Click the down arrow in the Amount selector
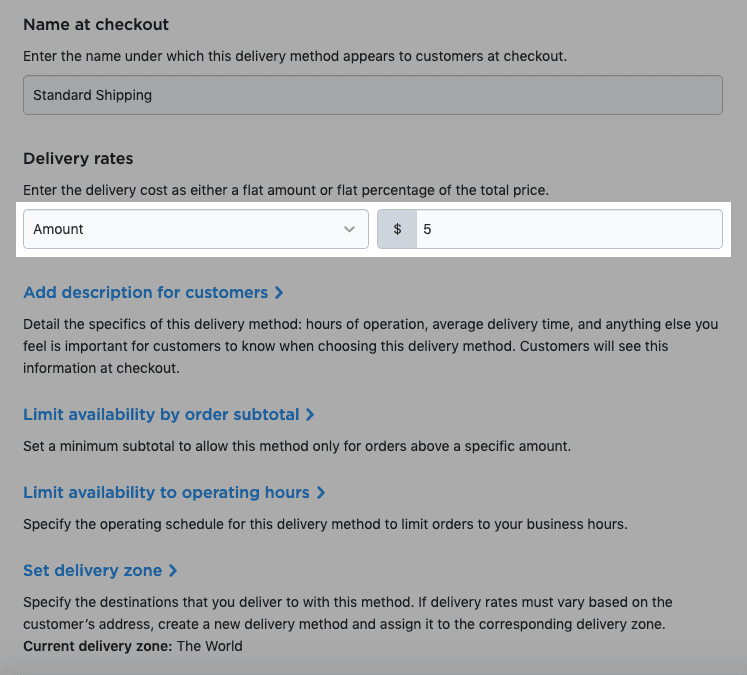Viewport: 747px width, 675px height. [x=349, y=229]
